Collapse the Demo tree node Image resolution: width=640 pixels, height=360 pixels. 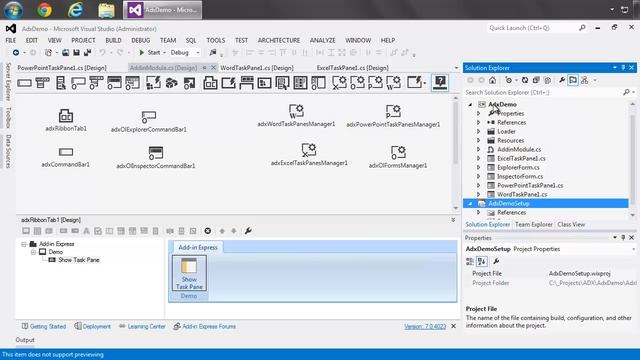coord(33,252)
